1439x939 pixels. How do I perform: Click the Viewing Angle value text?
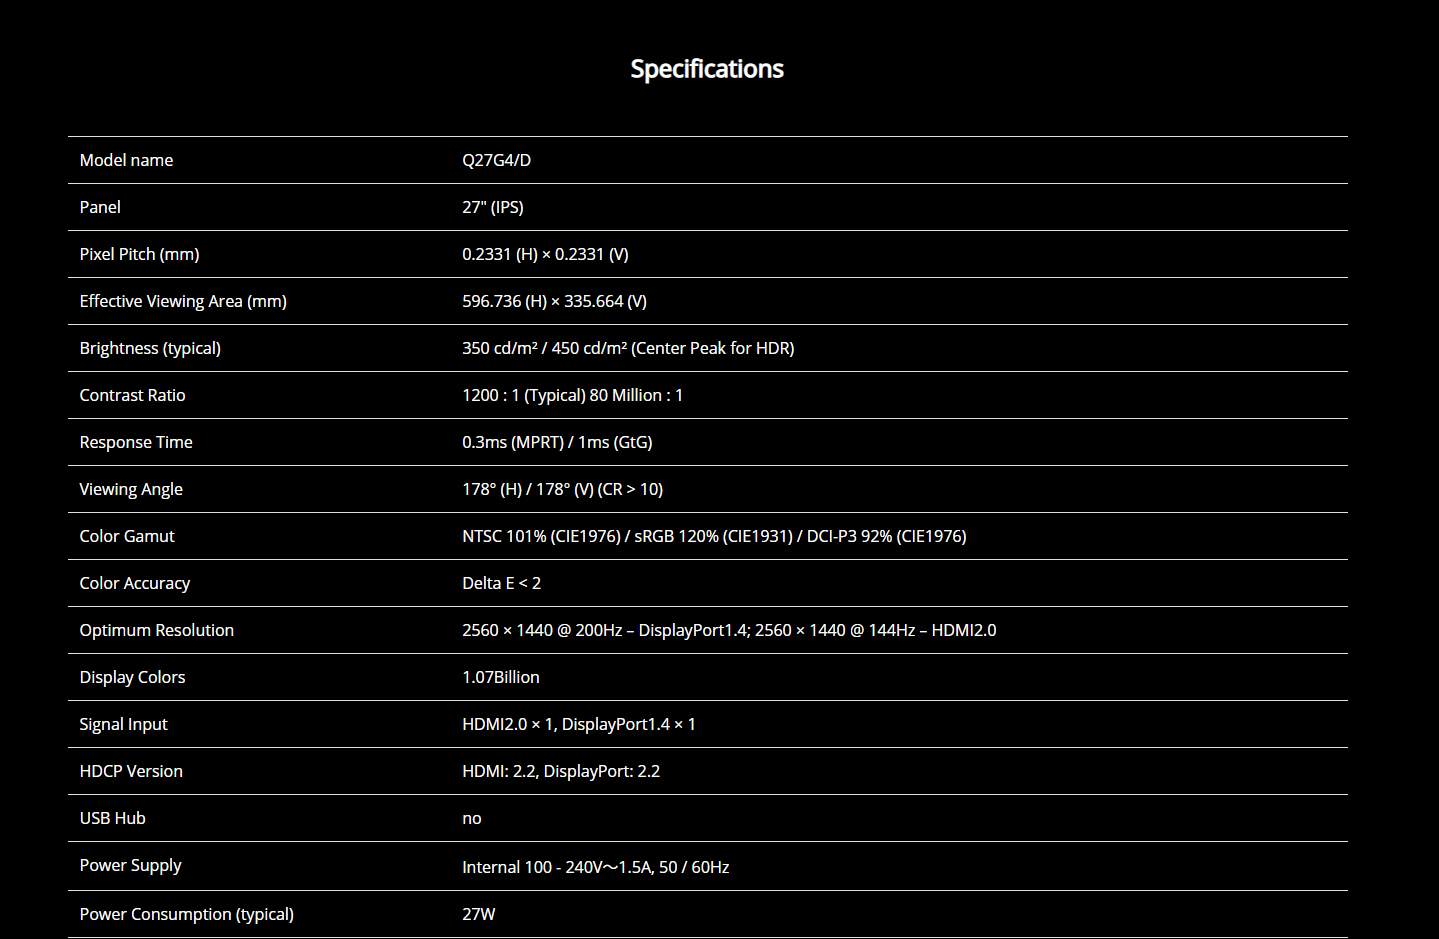(x=562, y=489)
